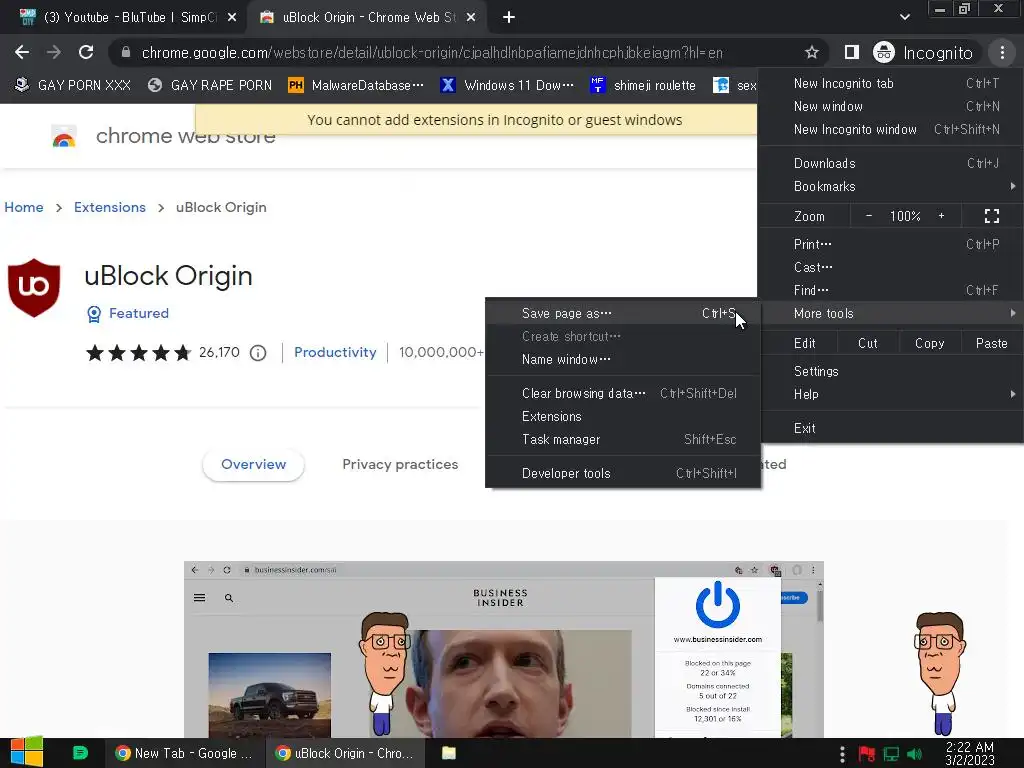Open the taskbar clock showing 2:22 AM

point(970,753)
